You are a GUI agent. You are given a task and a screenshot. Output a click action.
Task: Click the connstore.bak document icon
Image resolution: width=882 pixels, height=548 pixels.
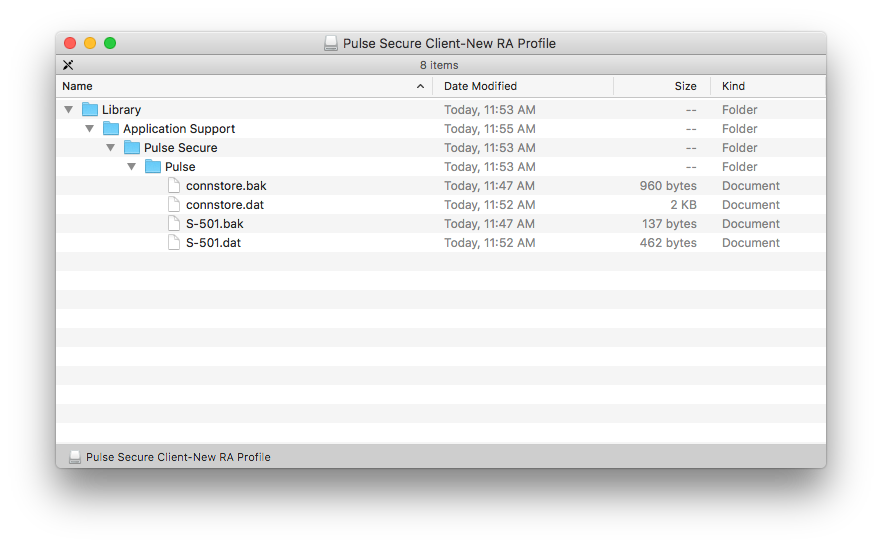tap(174, 186)
